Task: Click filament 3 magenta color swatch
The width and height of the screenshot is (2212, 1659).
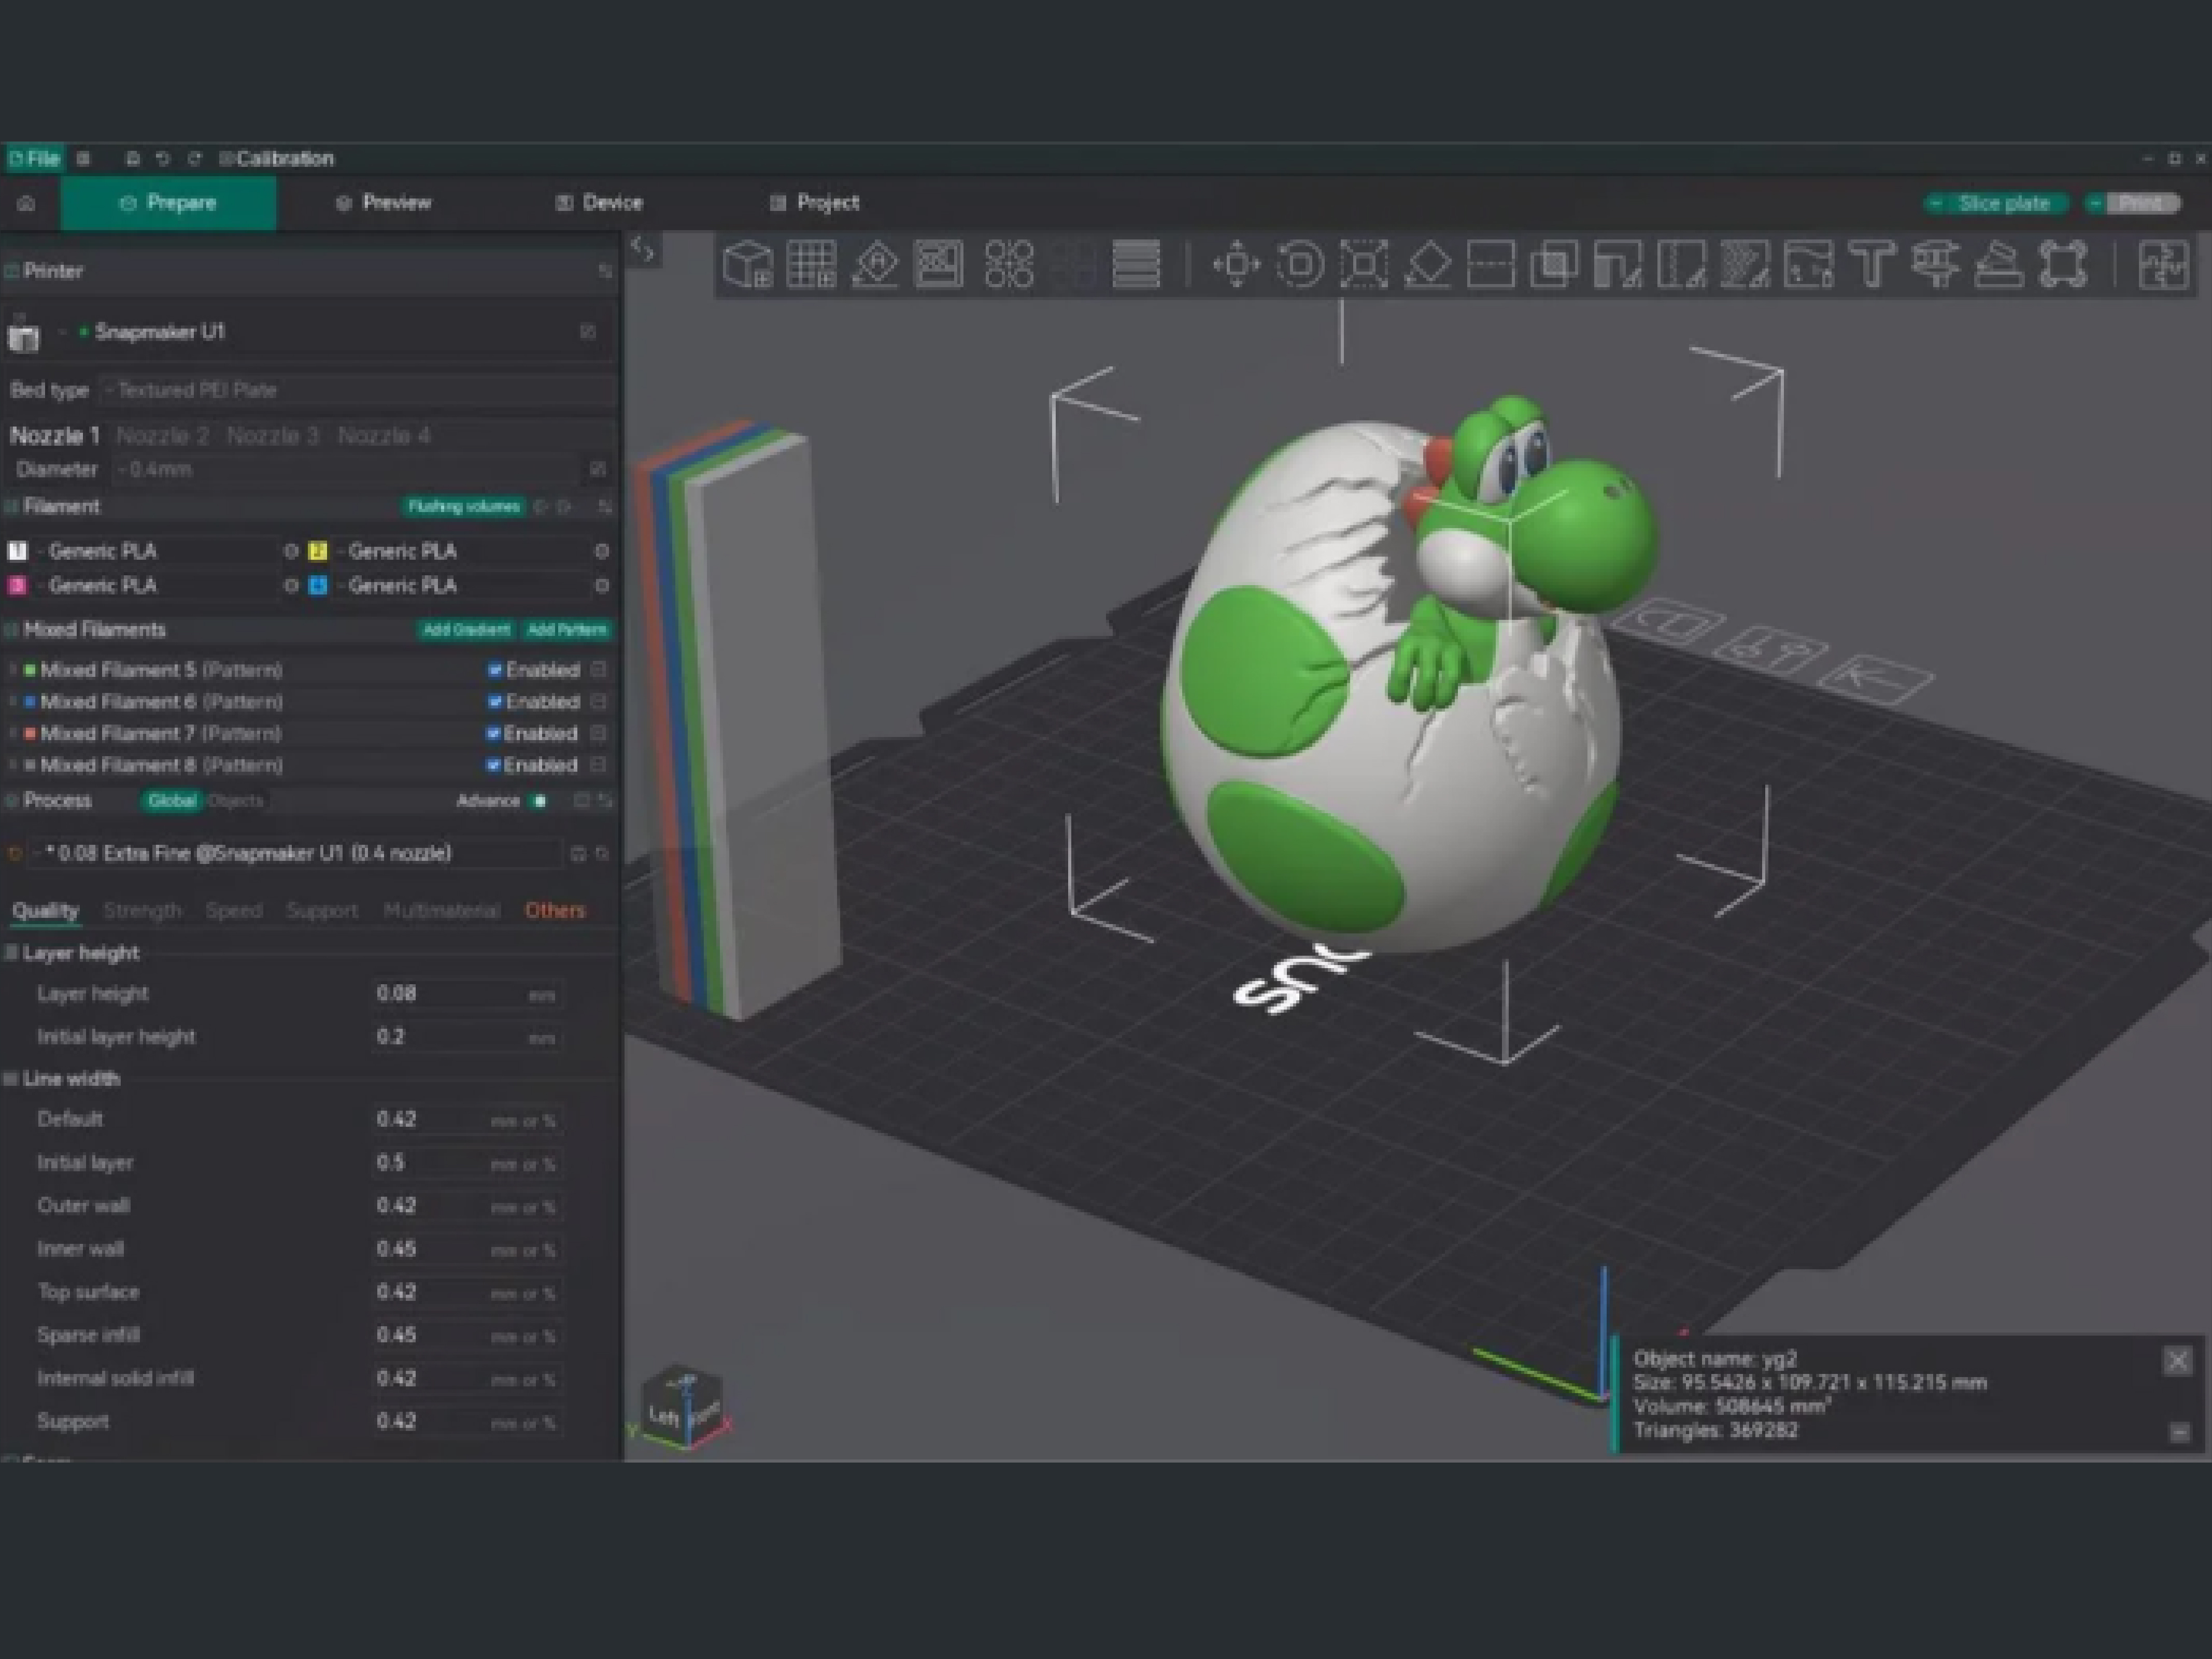Action: pyautogui.click(x=18, y=586)
